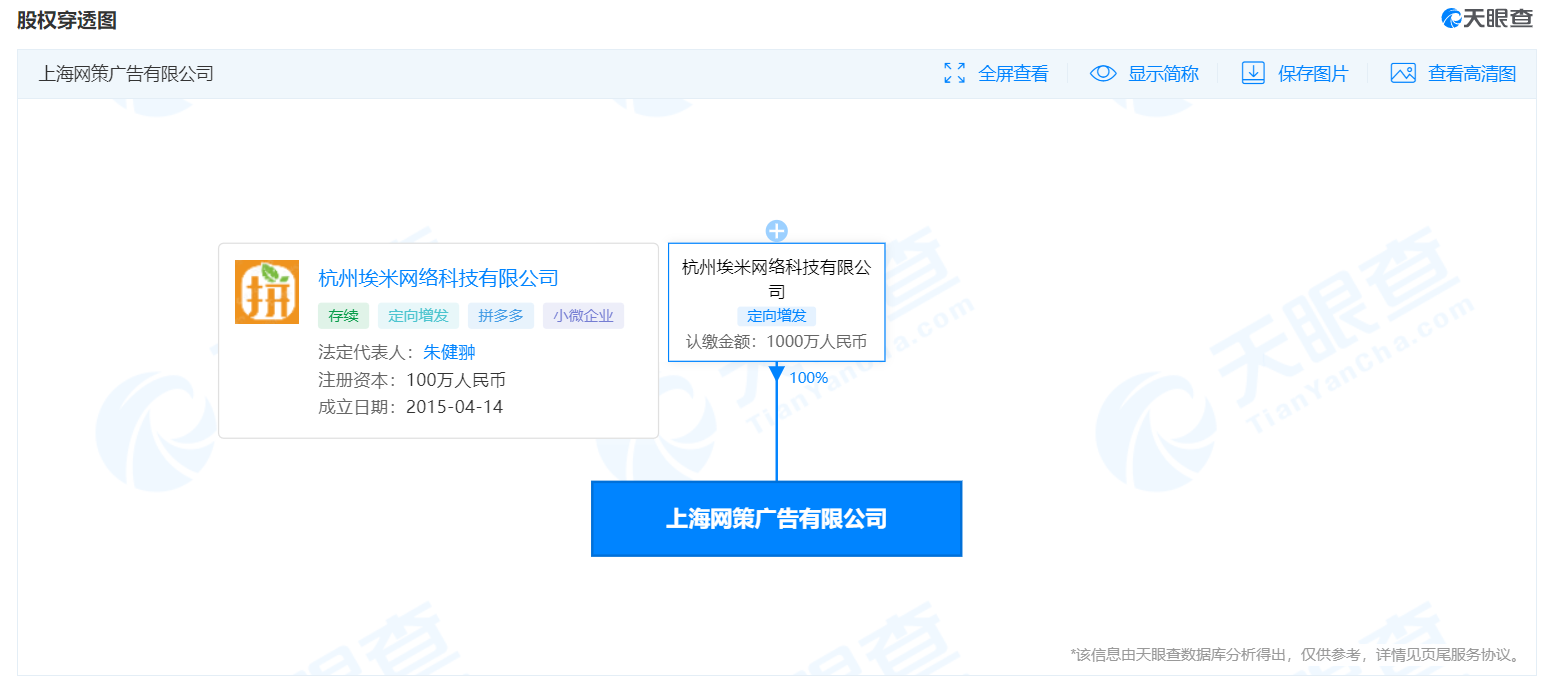Click the 拼多多 tag
1552x693 pixels.
pos(500,316)
